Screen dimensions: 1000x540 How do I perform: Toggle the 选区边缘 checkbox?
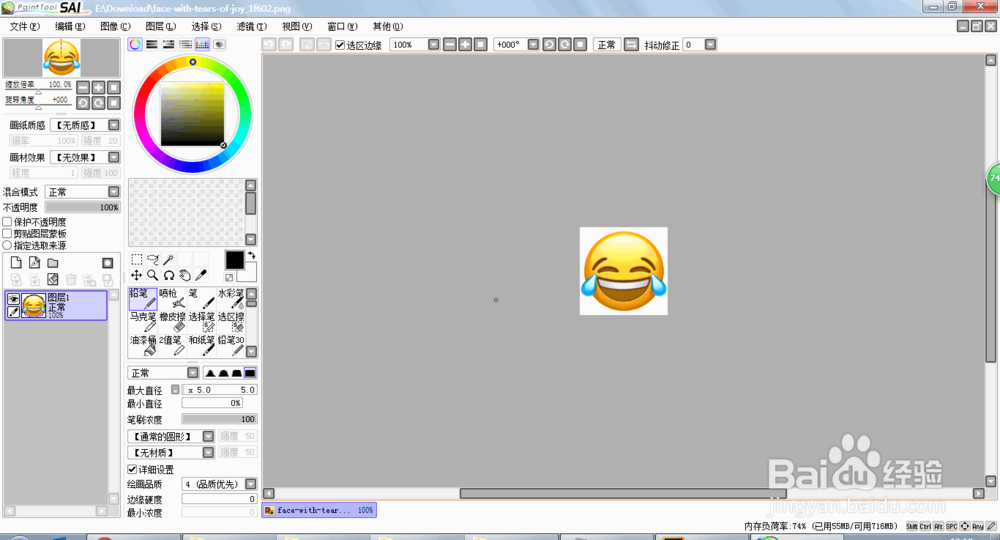point(340,45)
